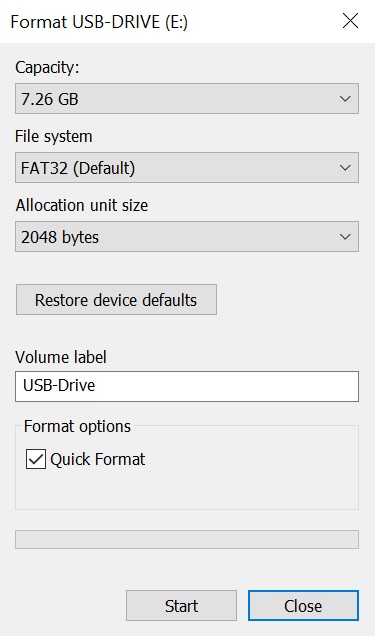Click the Format options group box area
375x636 pixels.
point(187,487)
